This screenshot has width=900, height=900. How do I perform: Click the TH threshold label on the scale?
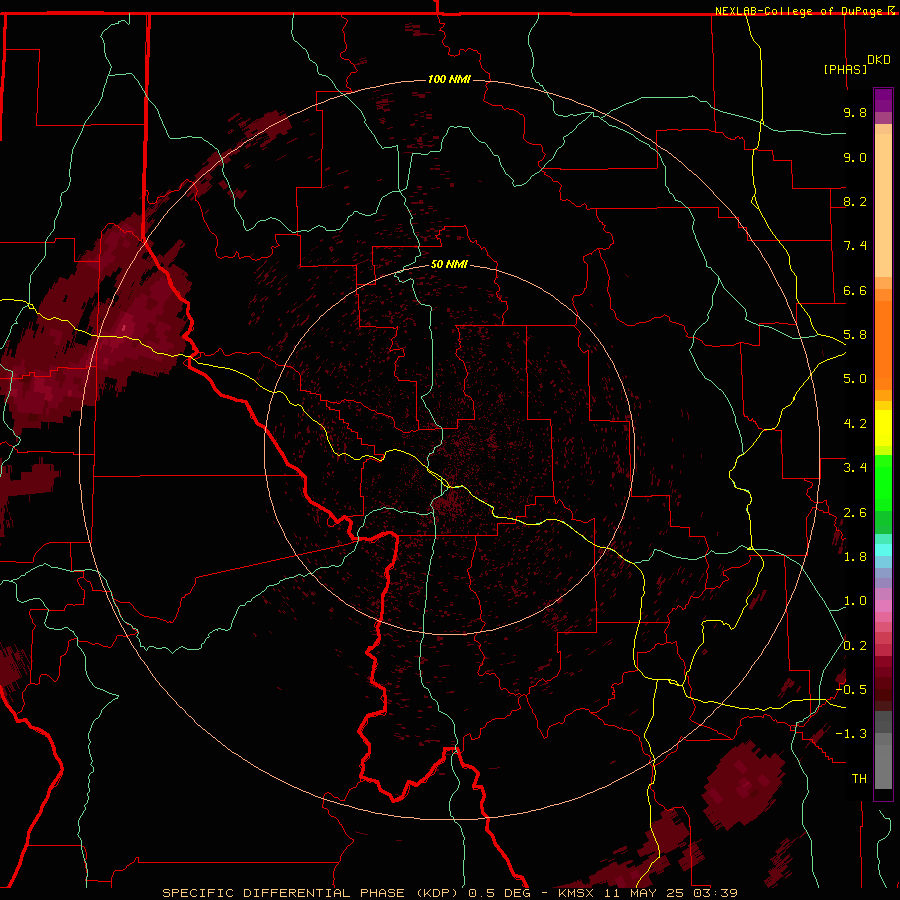click(859, 779)
